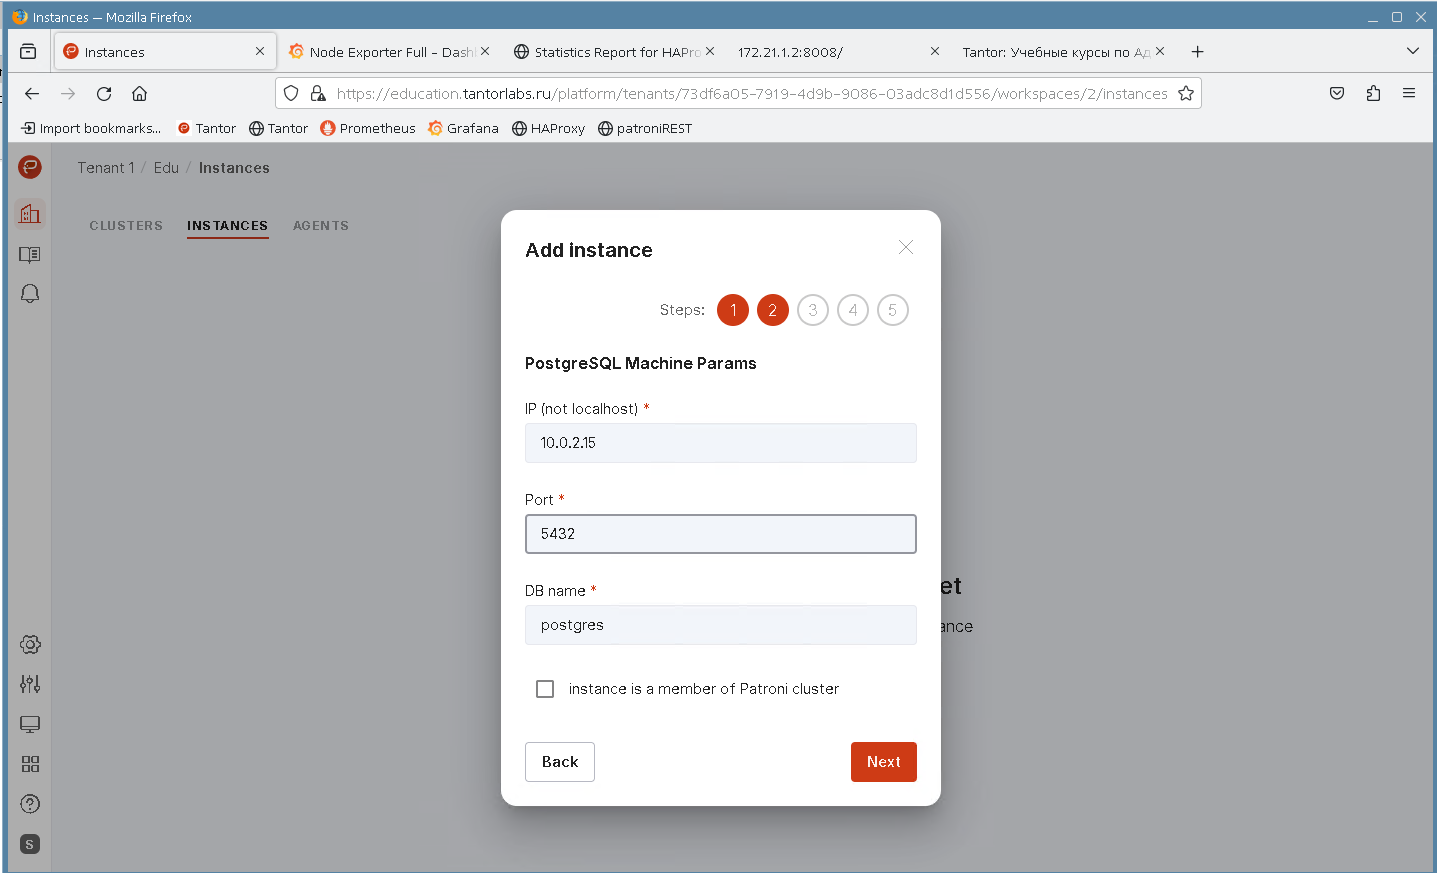
Task: Bookmark this page with the star icon
Action: pos(1186,93)
